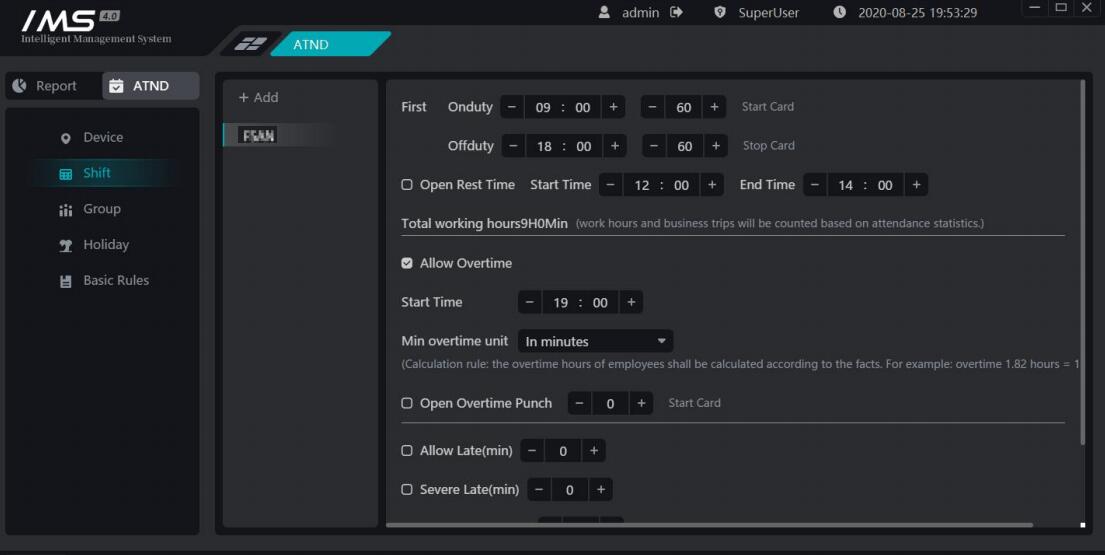Decrease Allow Late minutes
The width and height of the screenshot is (1105, 555).
pos(532,450)
